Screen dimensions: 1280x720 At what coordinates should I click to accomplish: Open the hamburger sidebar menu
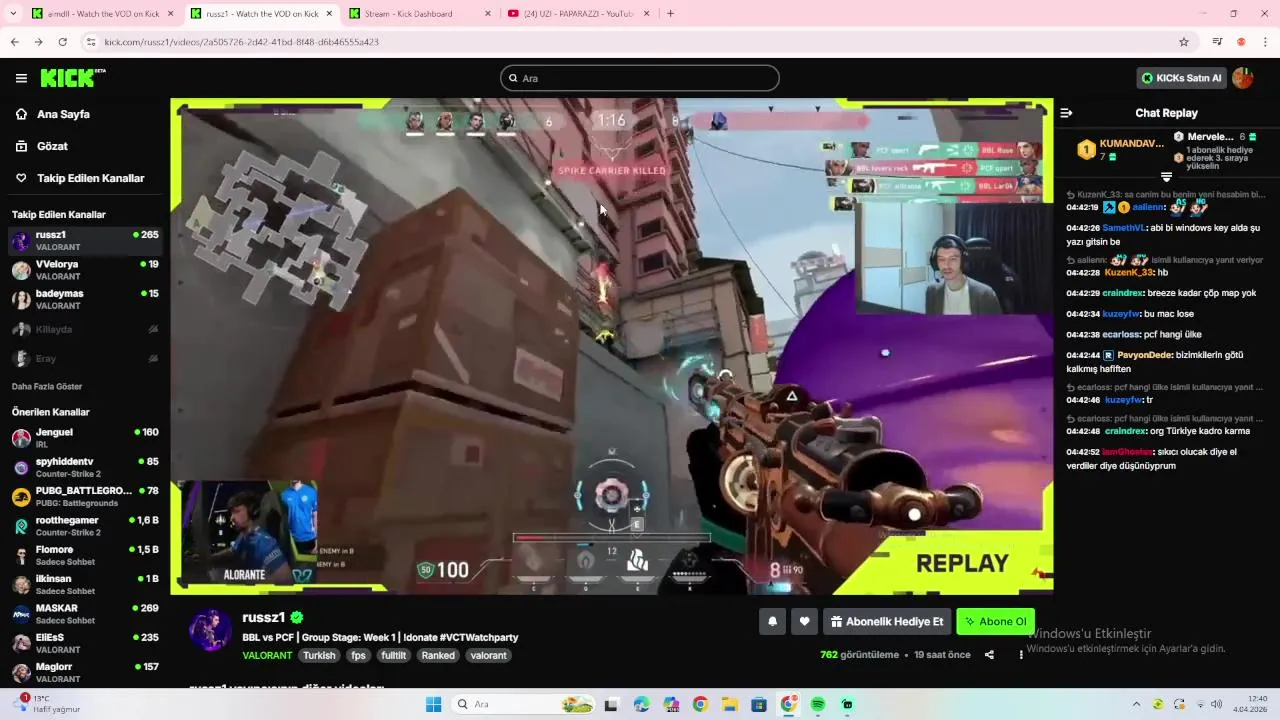(21, 78)
